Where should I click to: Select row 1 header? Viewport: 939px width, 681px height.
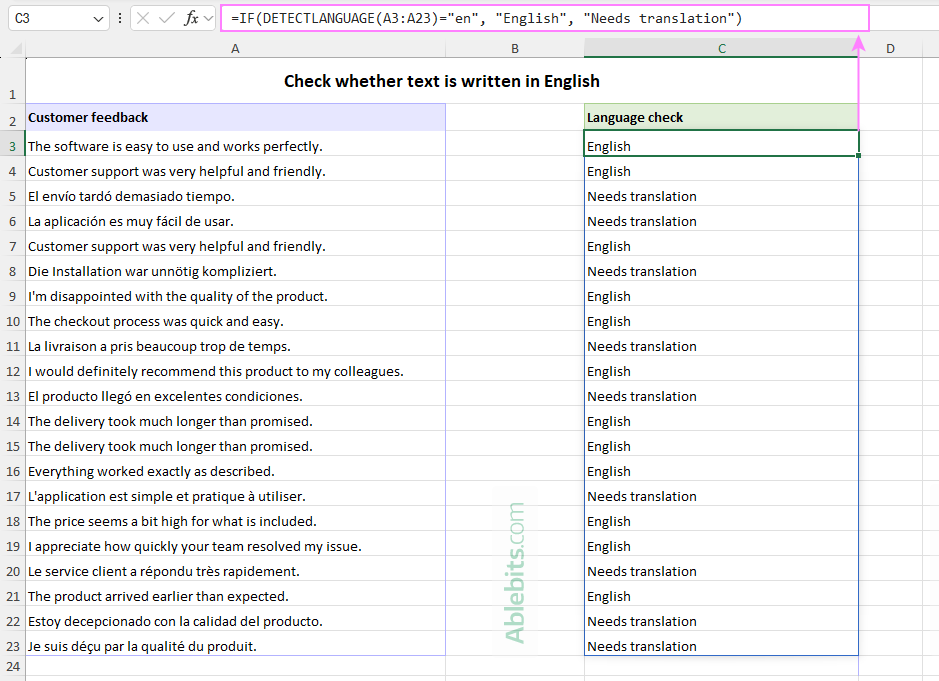13,81
